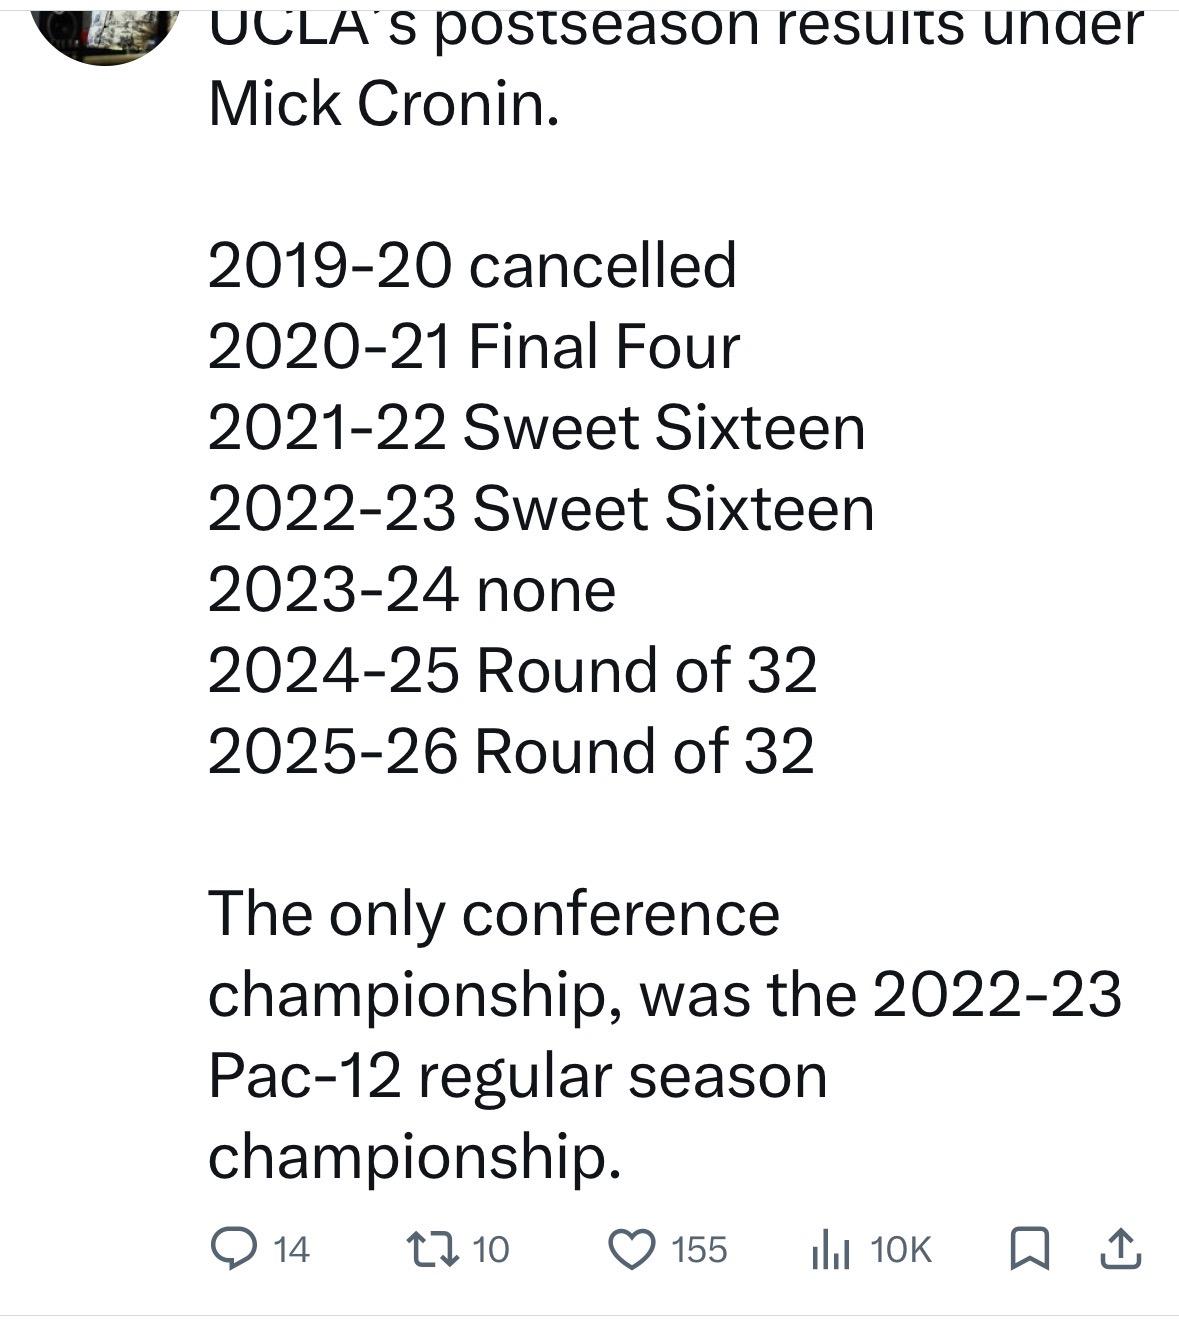Click the reply count of 14
The image size is (1179, 1329).
(x=291, y=1249)
